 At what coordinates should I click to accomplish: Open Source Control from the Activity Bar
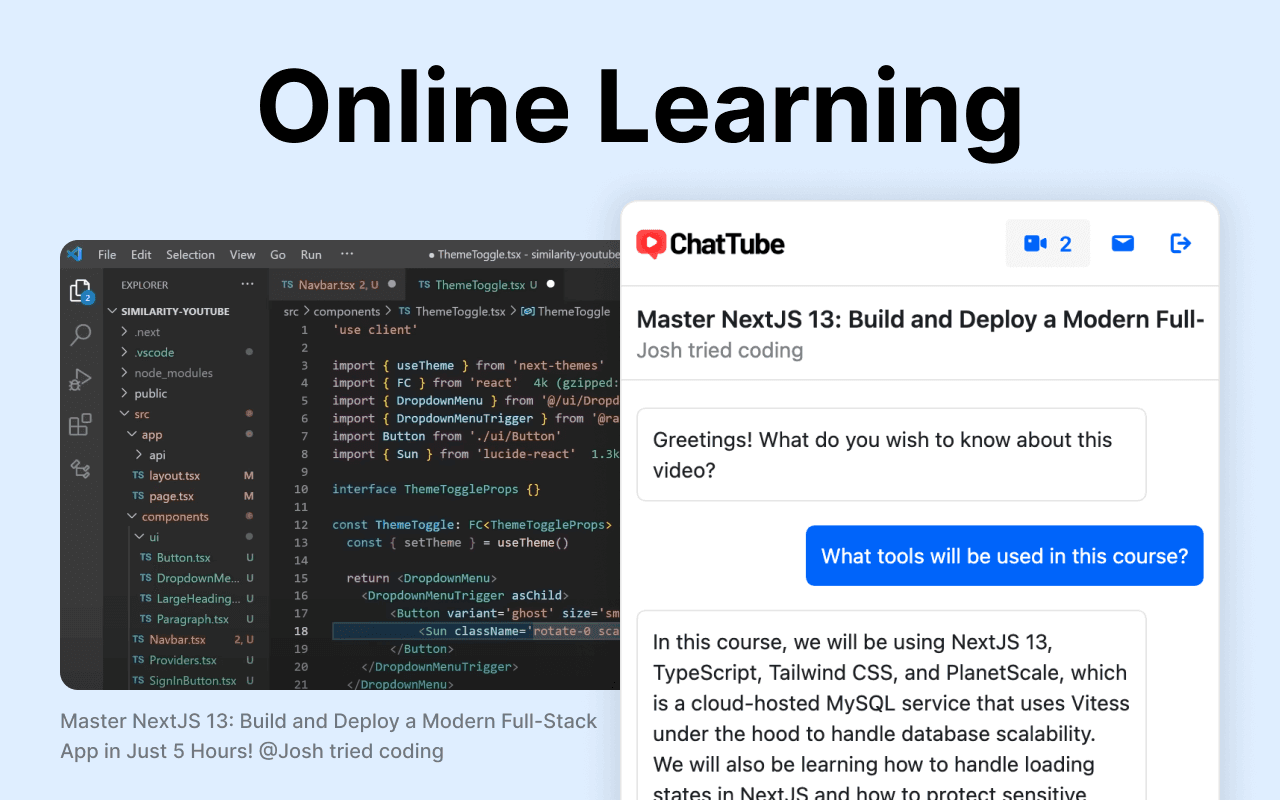[80, 468]
